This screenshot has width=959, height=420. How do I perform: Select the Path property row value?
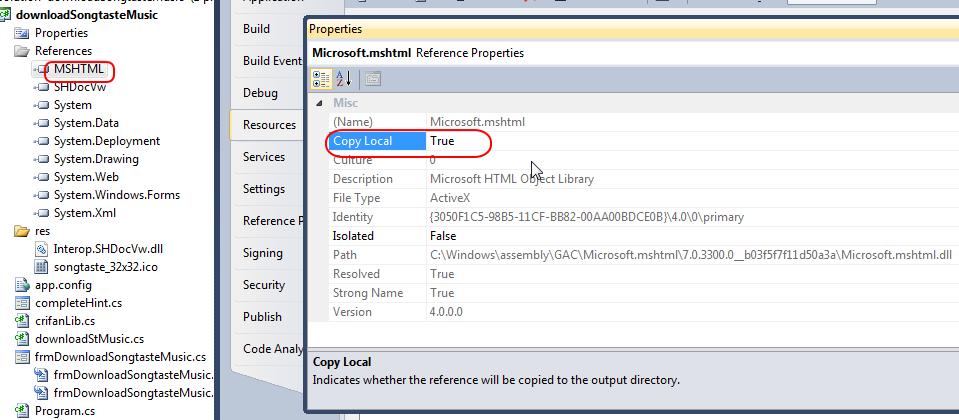coord(691,255)
